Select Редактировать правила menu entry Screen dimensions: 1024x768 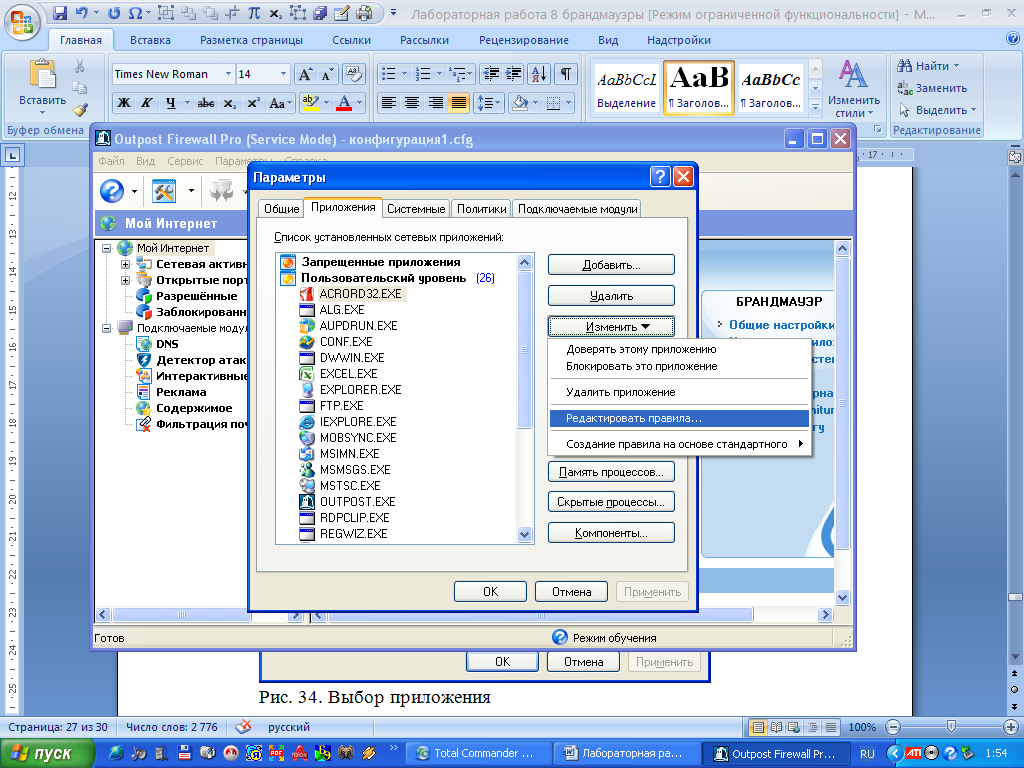(679, 418)
